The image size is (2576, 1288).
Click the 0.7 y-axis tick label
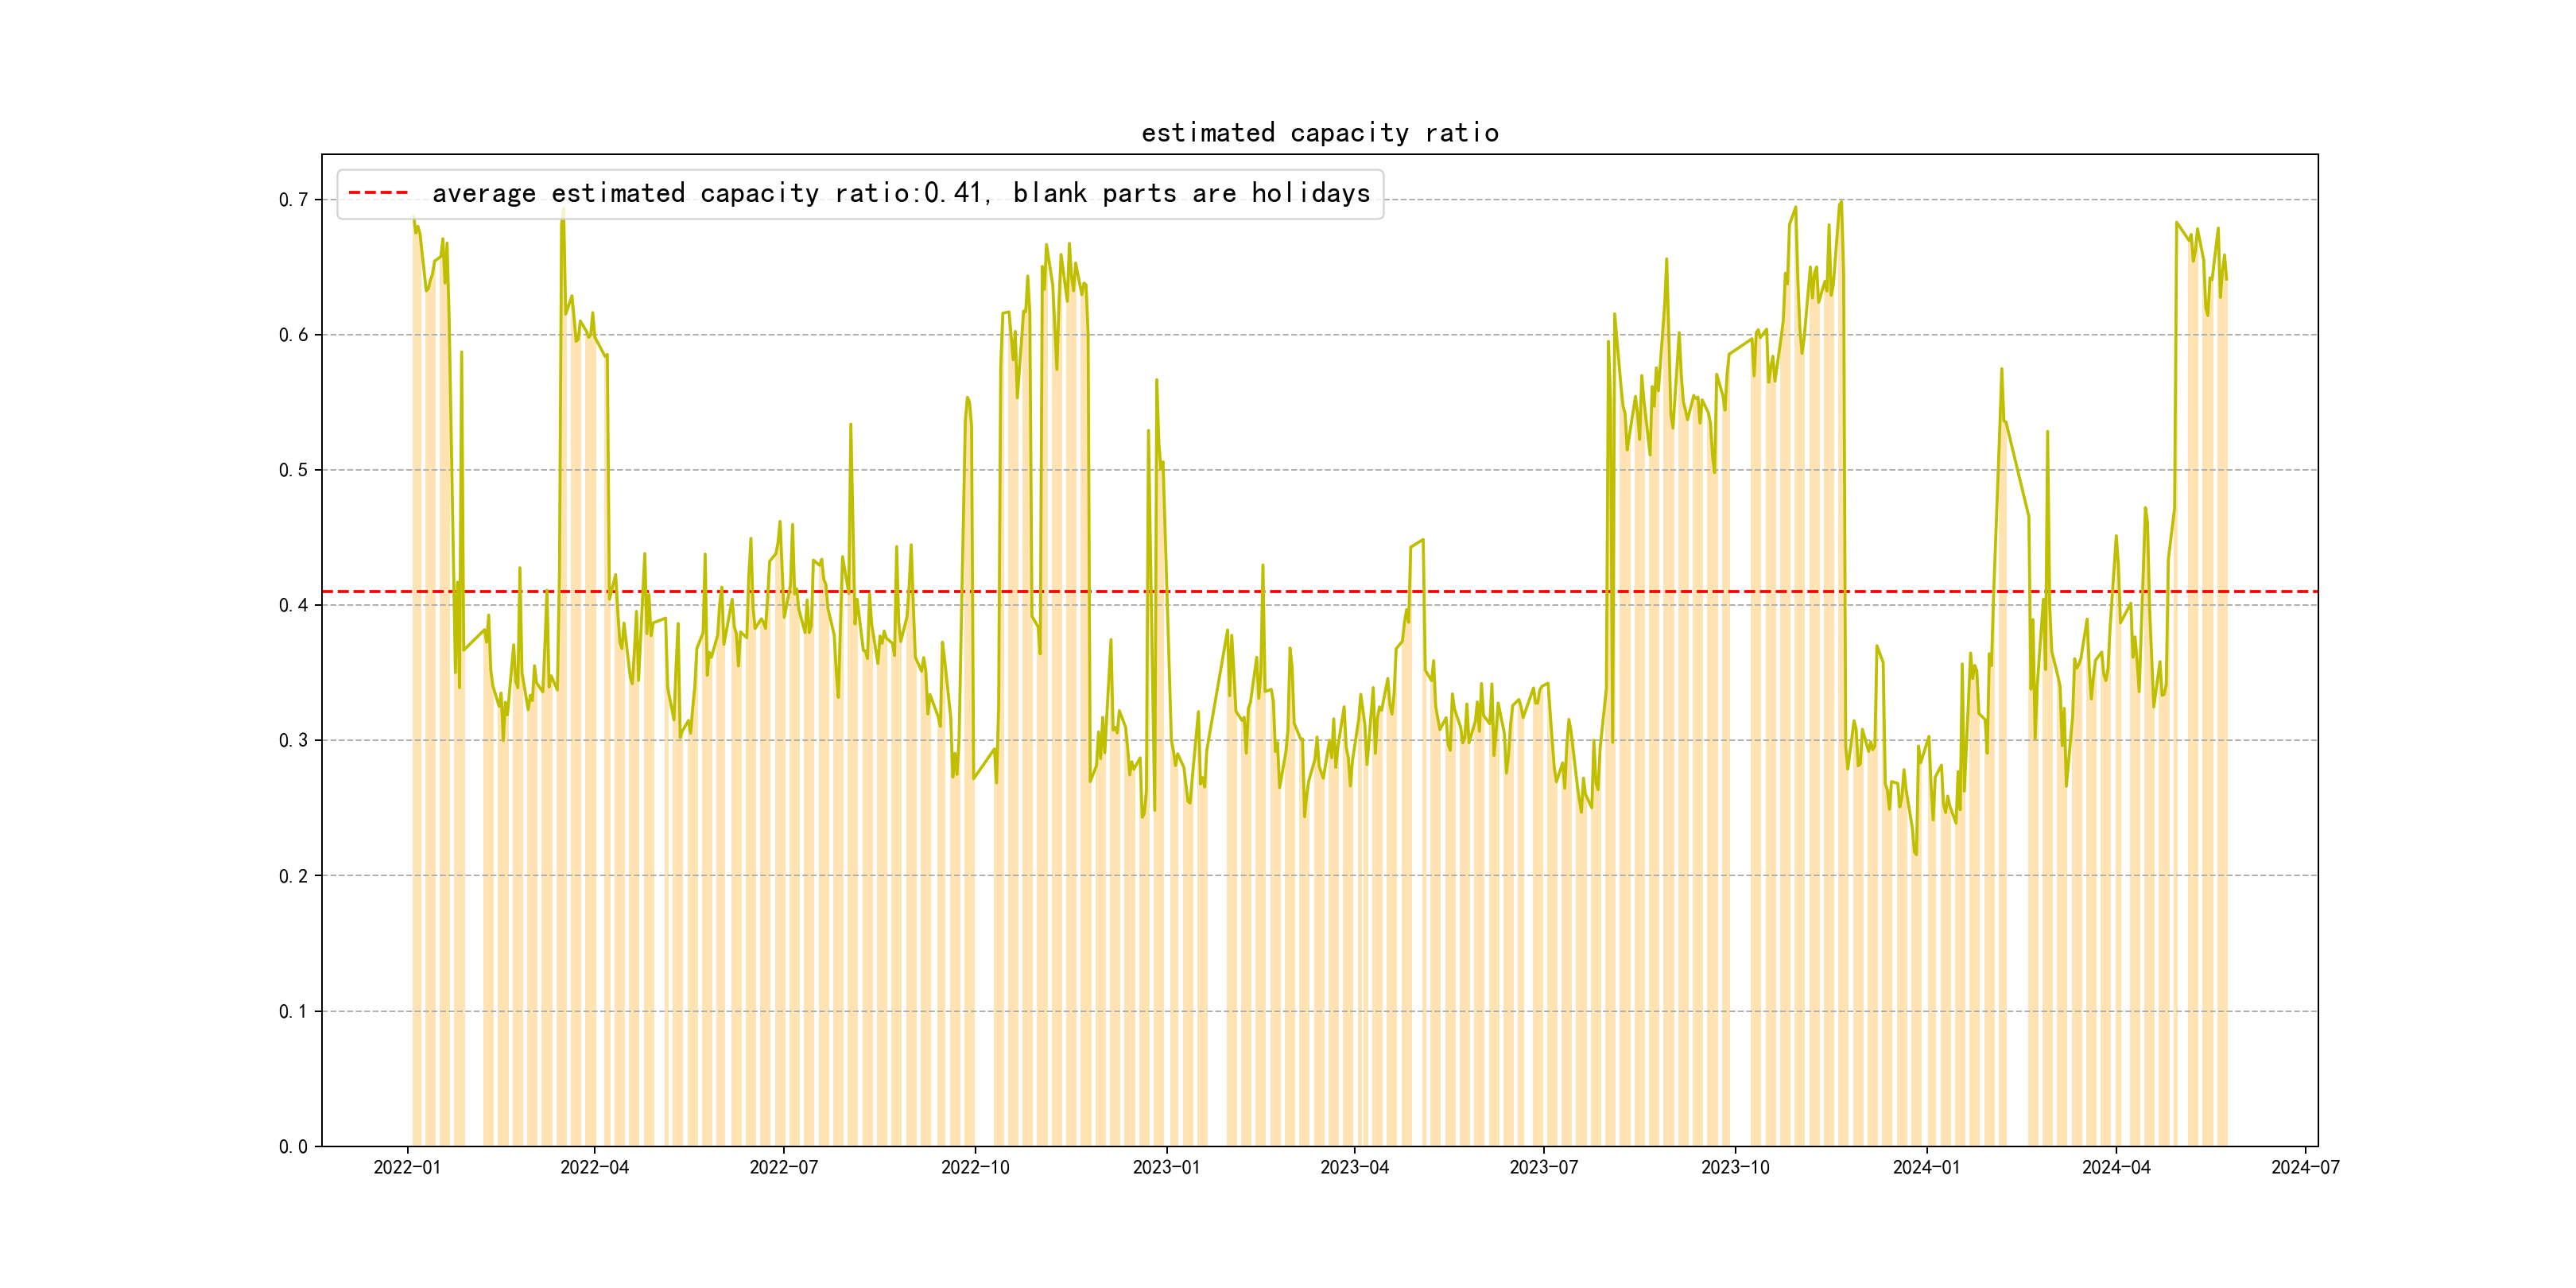[x=293, y=200]
